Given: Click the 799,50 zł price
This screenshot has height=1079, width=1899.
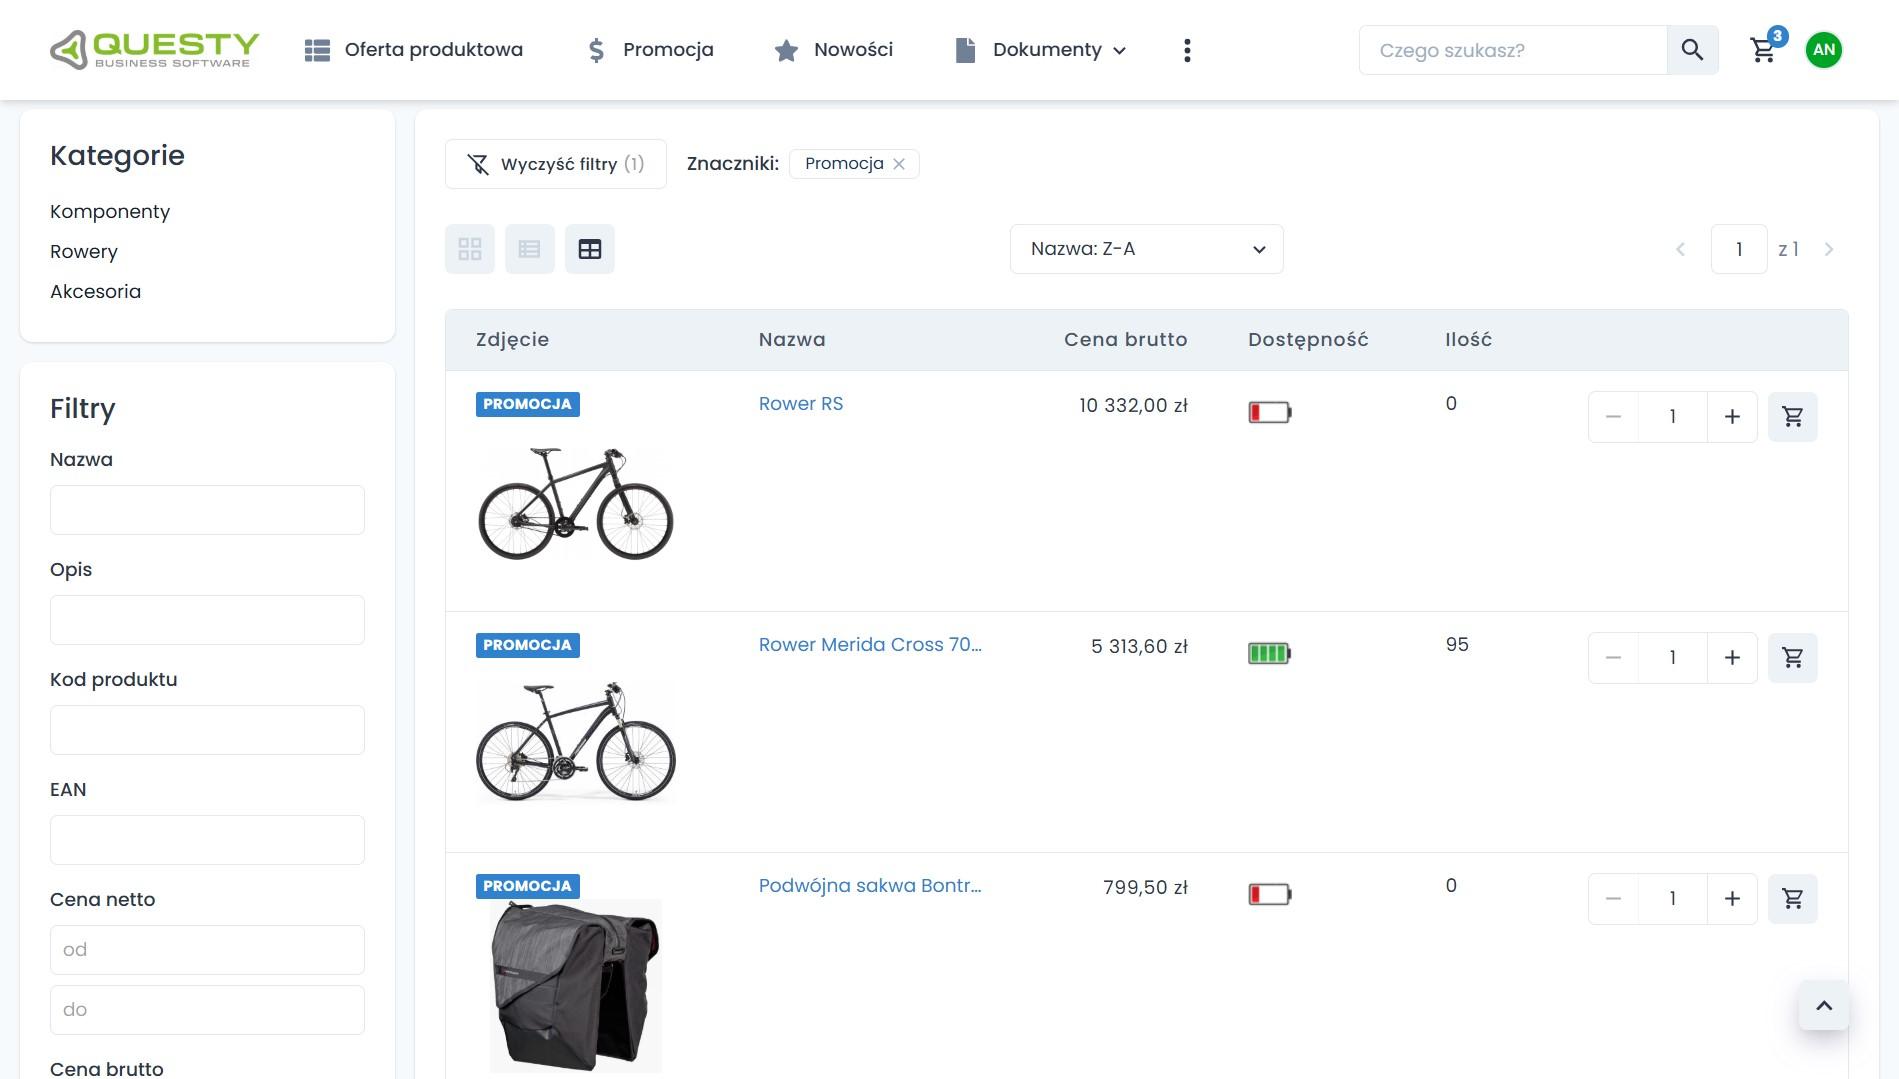Looking at the screenshot, I should [x=1145, y=887].
